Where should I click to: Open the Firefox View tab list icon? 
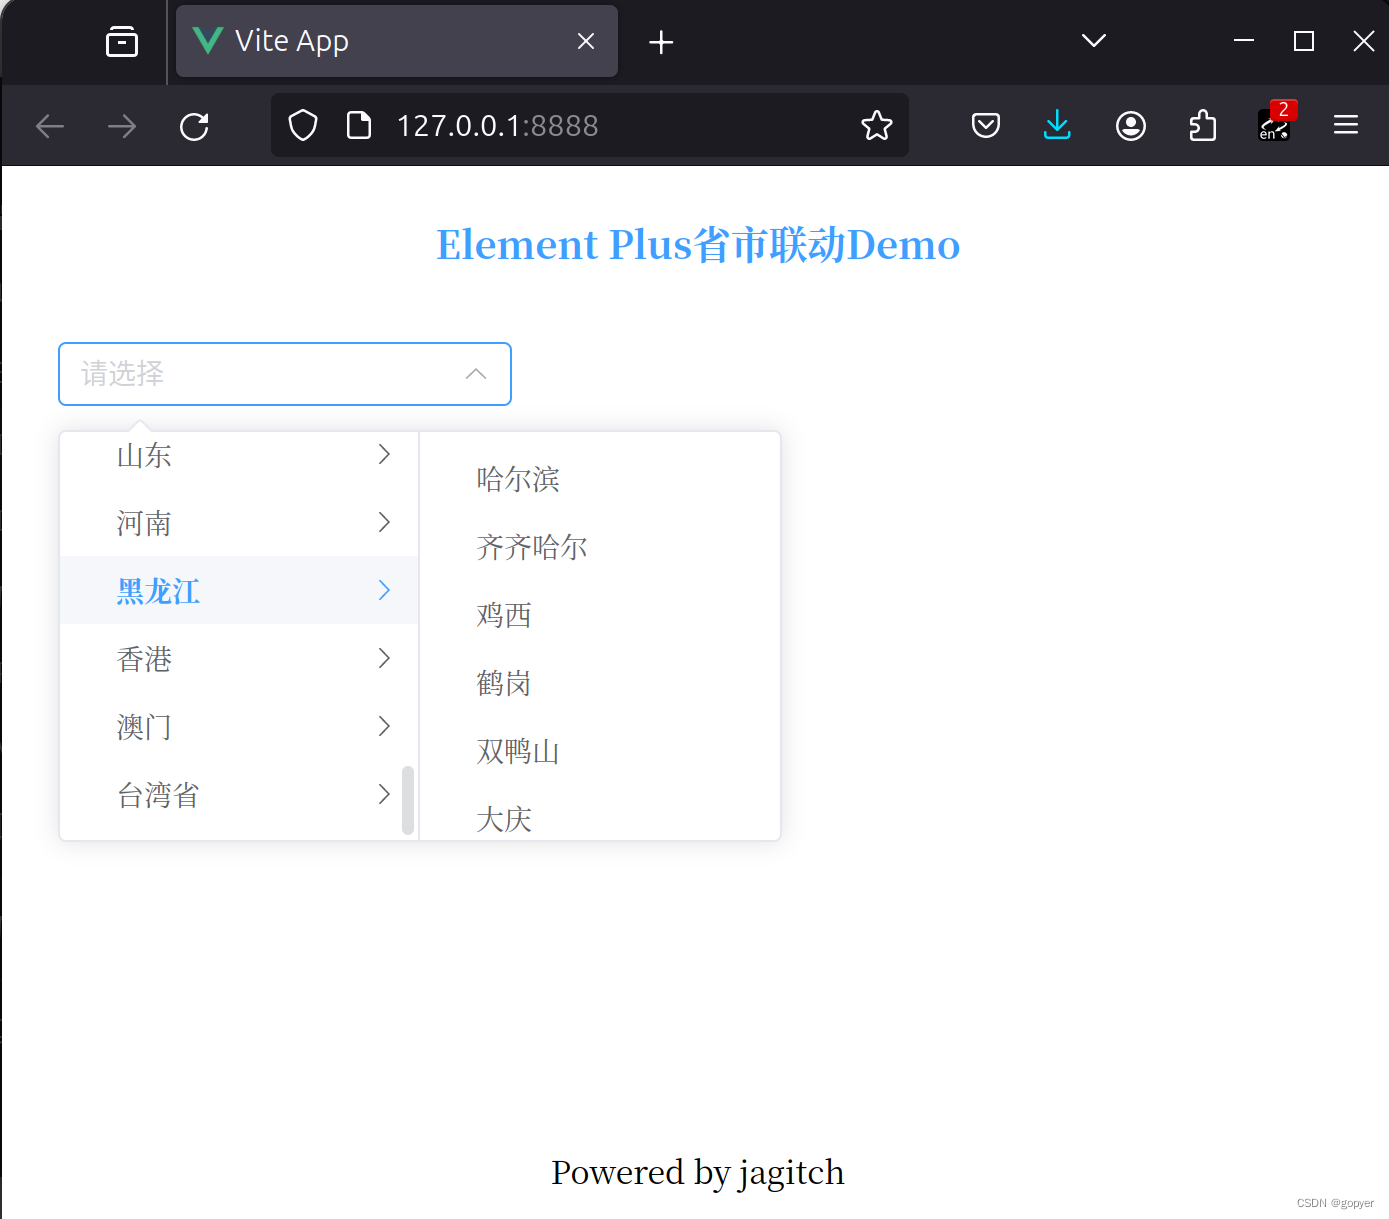click(x=122, y=41)
